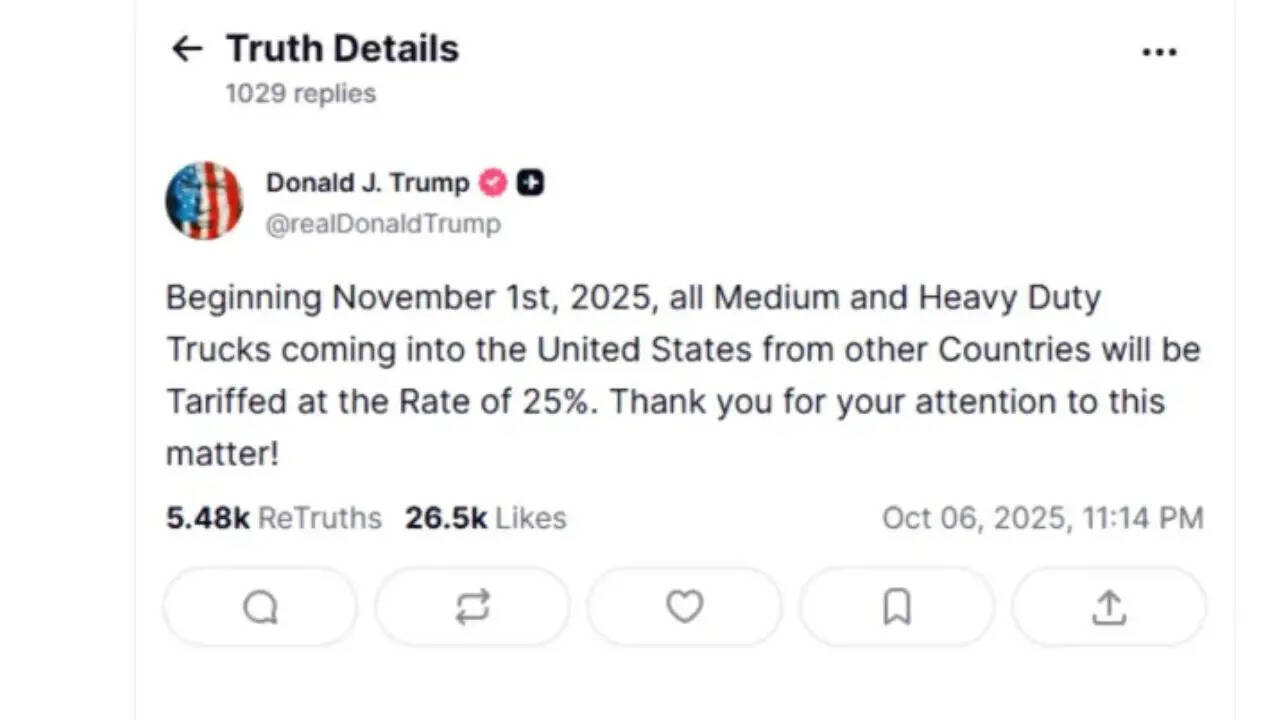Click the pink verified checkmark badge
The width and height of the screenshot is (1280, 720).
point(493,183)
